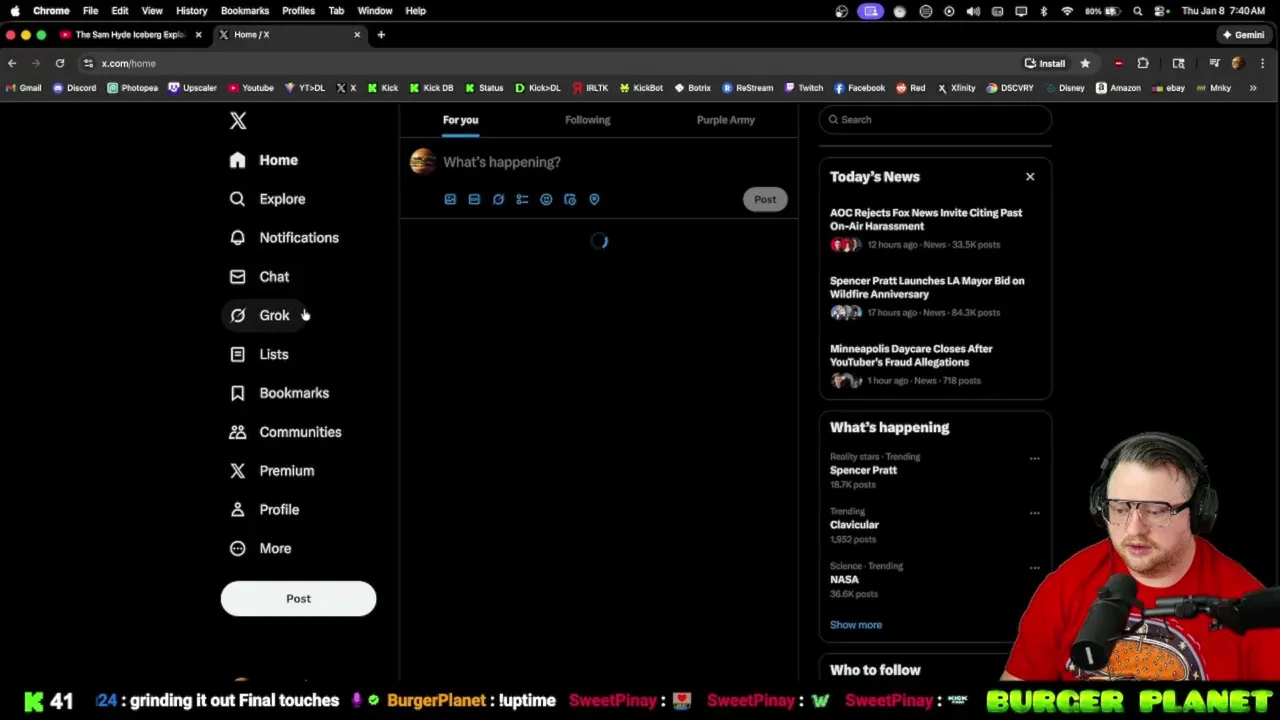Image resolution: width=1280 pixels, height=720 pixels.
Task: Click the X logo in the sidebar
Action: 238,121
